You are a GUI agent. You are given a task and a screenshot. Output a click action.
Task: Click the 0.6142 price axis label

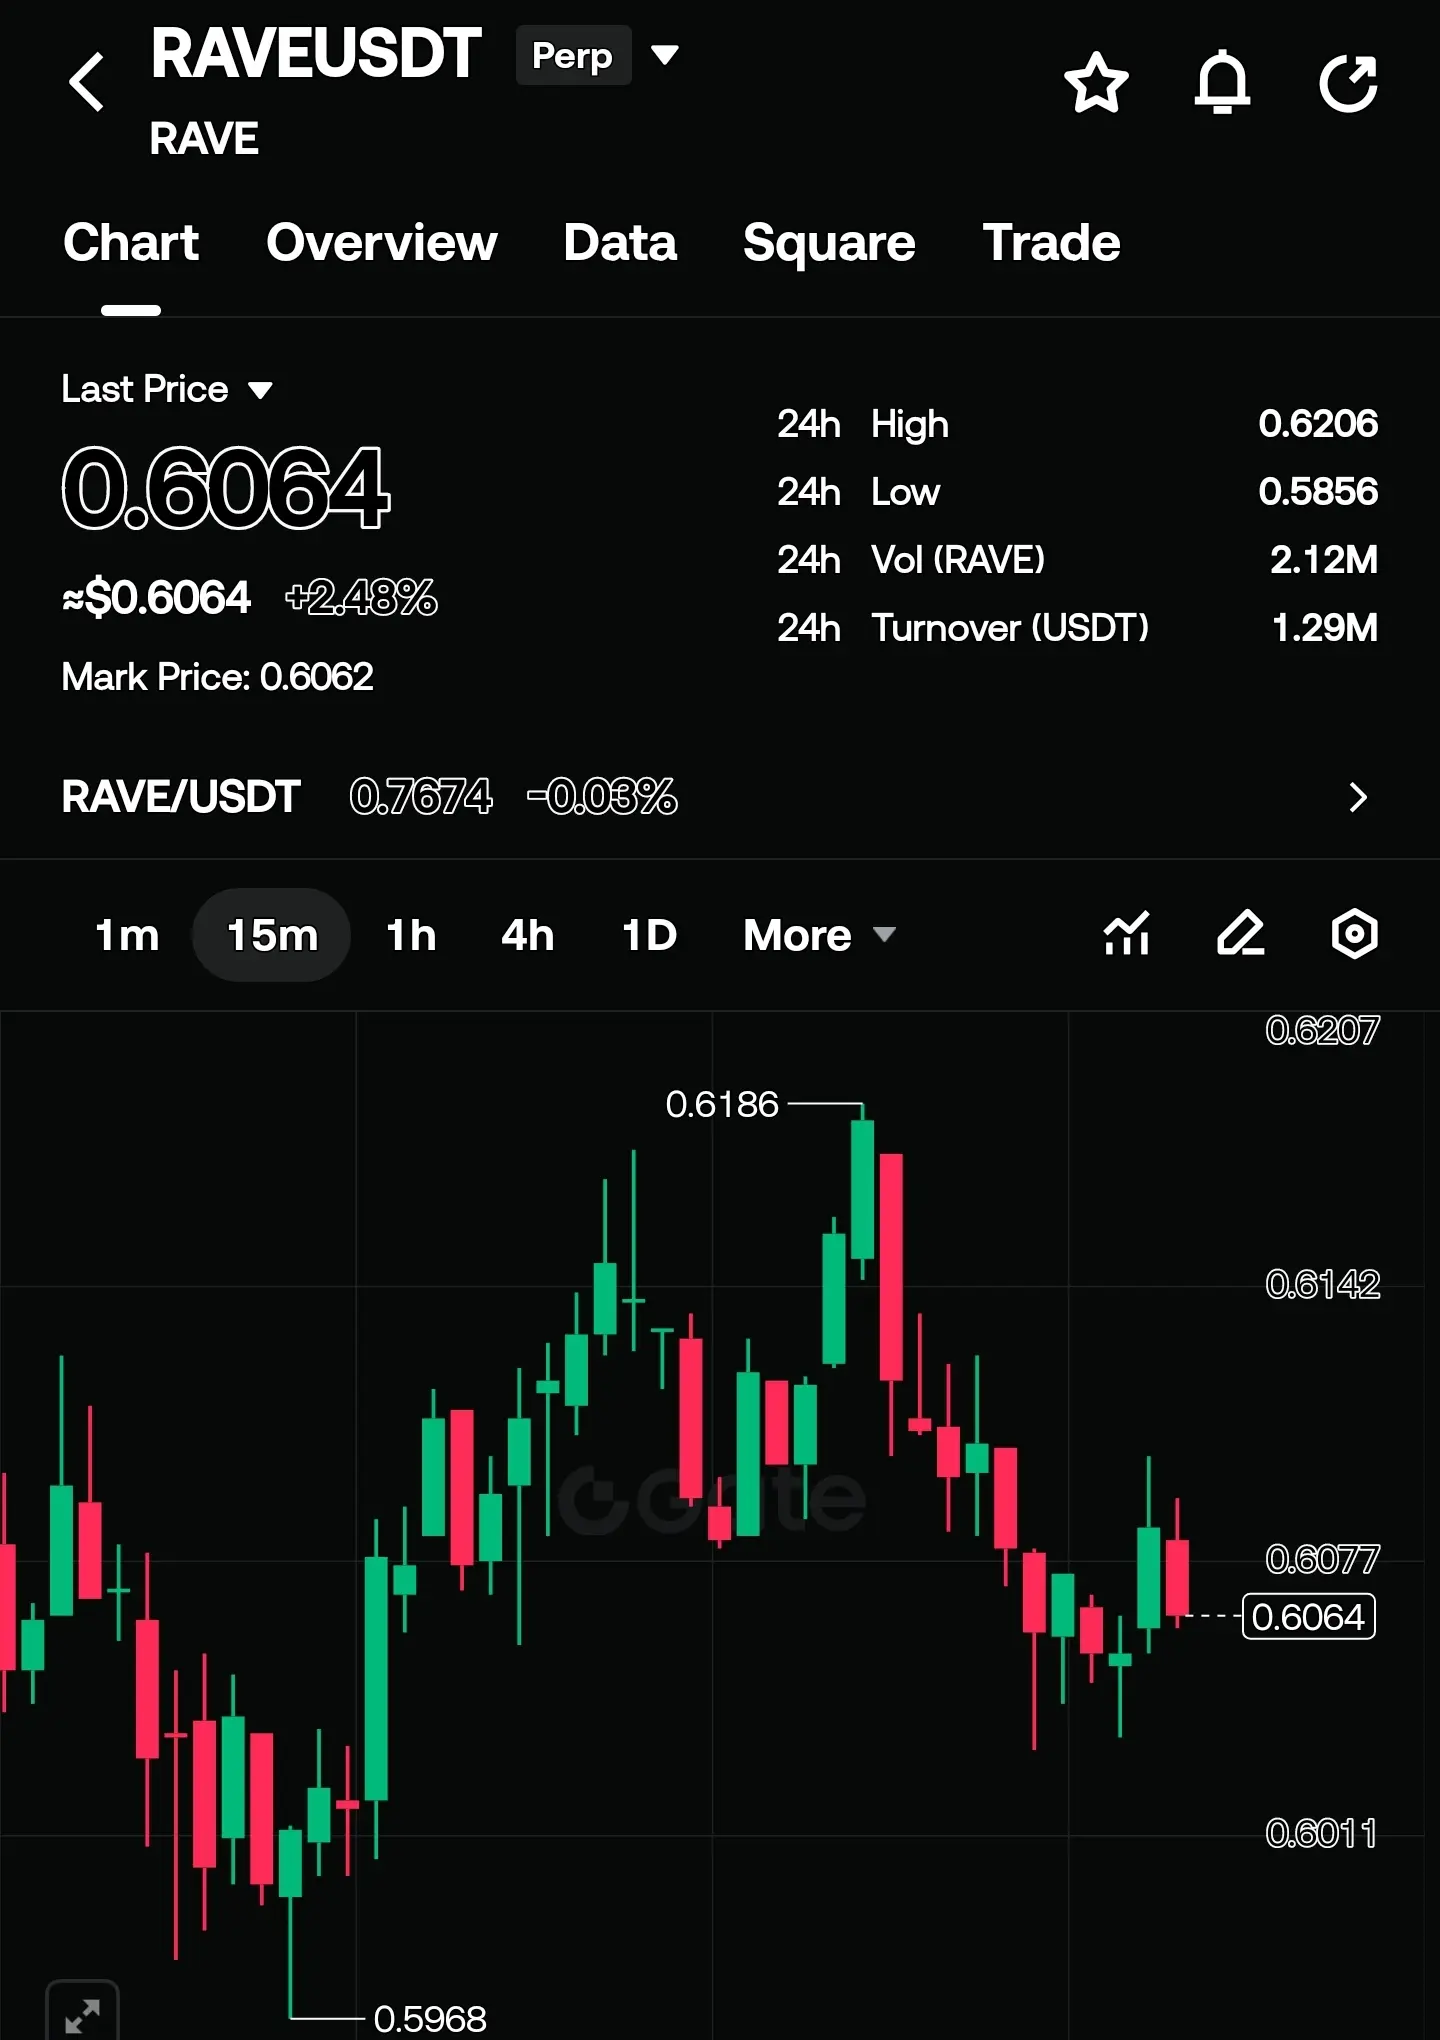(x=1322, y=1284)
